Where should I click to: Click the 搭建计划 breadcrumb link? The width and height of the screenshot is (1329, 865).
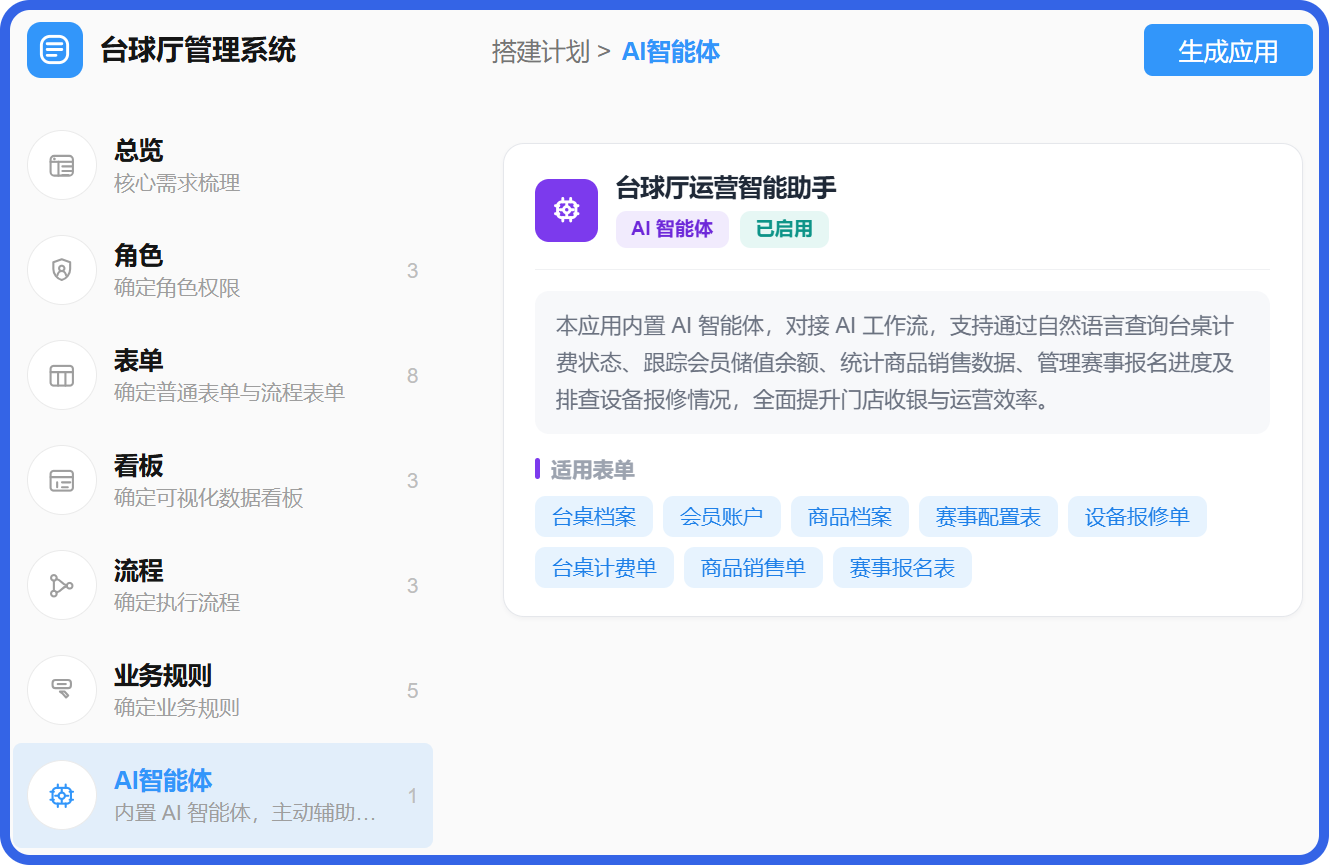[541, 51]
